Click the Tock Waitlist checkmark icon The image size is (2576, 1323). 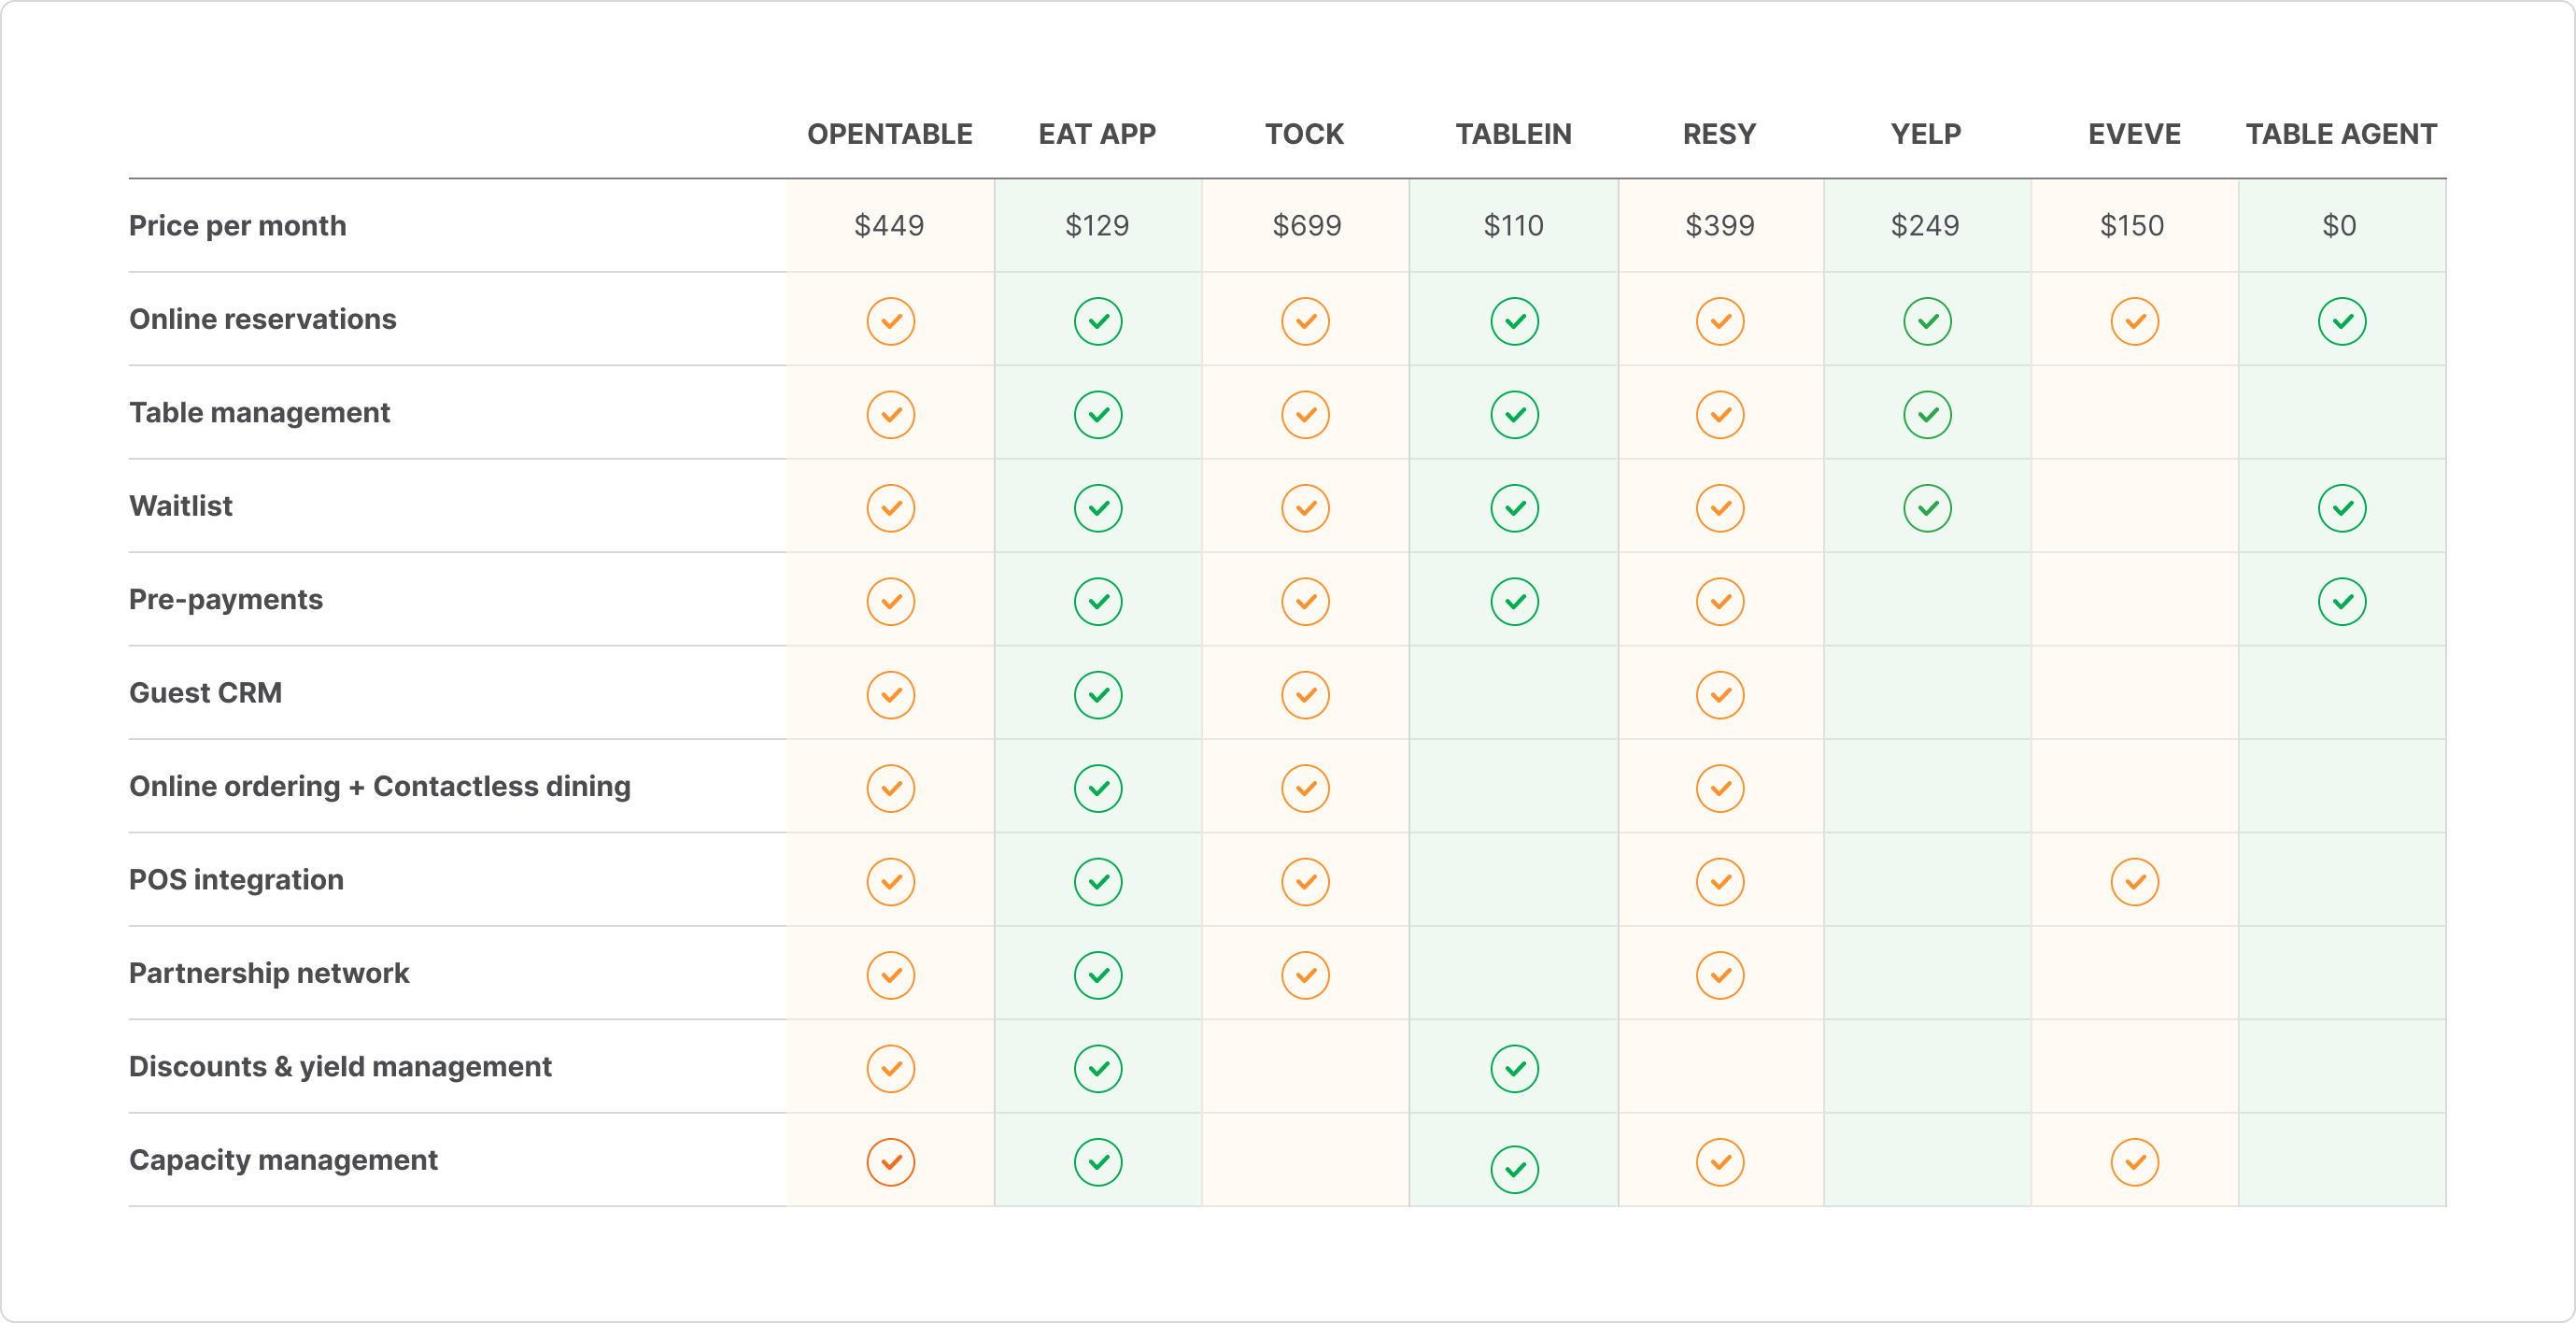1305,507
